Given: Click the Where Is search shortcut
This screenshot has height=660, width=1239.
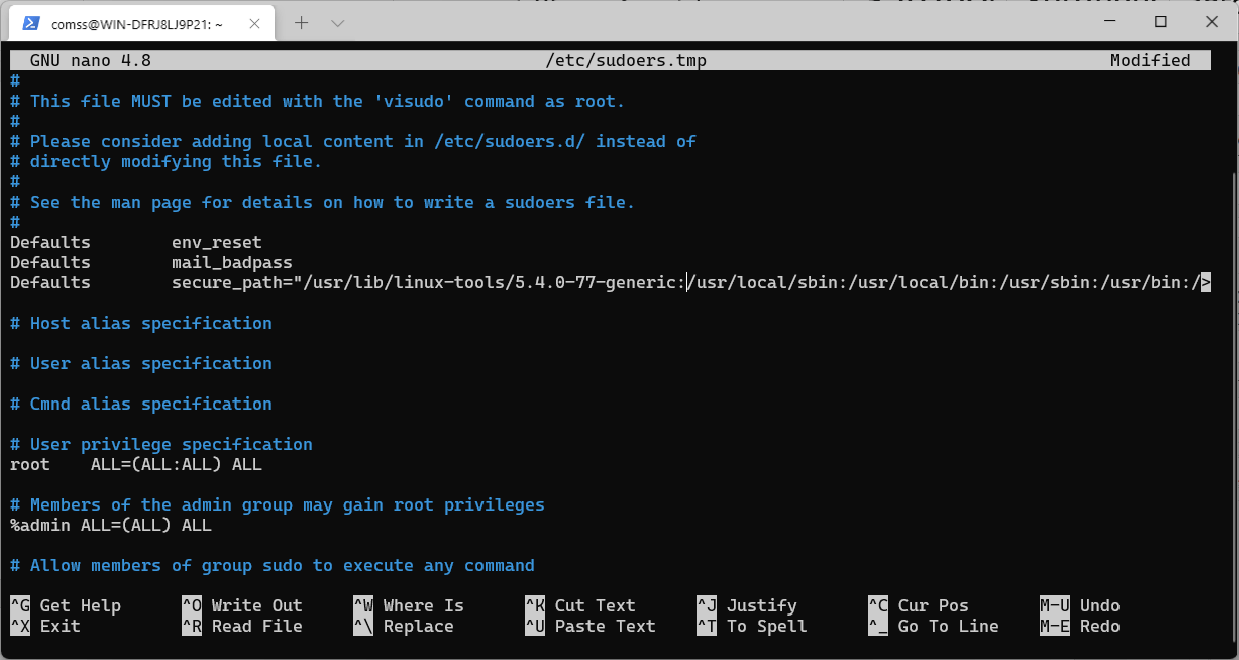Looking at the screenshot, I should click(x=423, y=605).
